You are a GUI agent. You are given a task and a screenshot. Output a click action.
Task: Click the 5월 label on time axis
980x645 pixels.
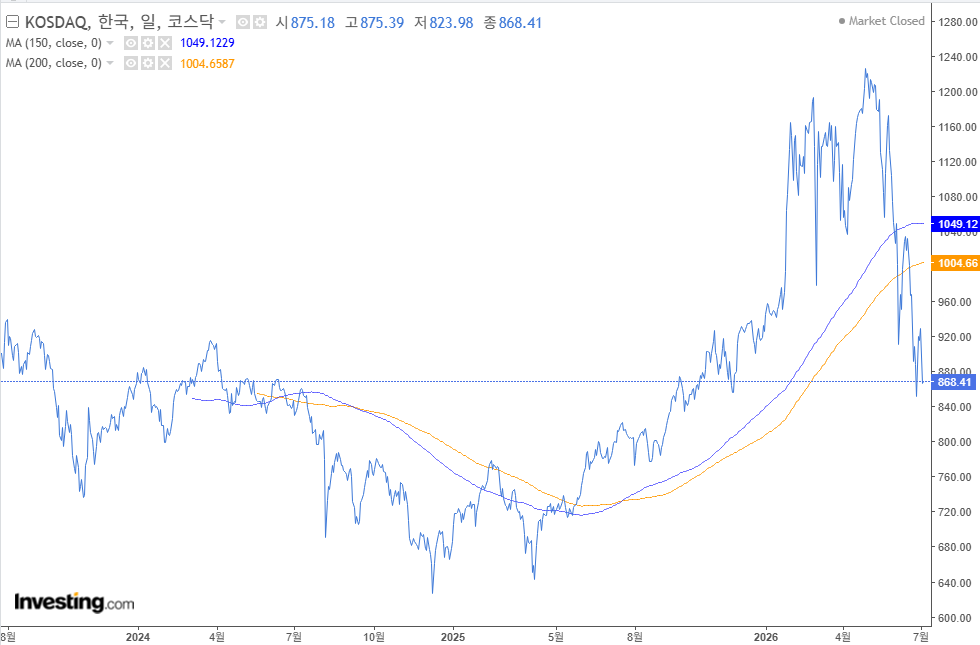click(x=556, y=637)
